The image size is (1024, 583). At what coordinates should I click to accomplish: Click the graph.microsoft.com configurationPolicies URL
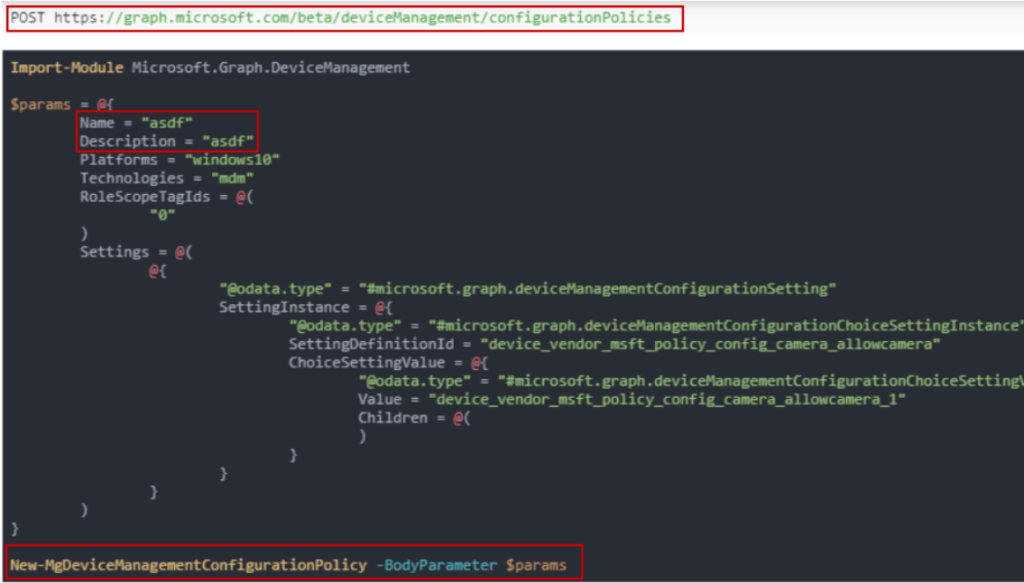[362, 18]
